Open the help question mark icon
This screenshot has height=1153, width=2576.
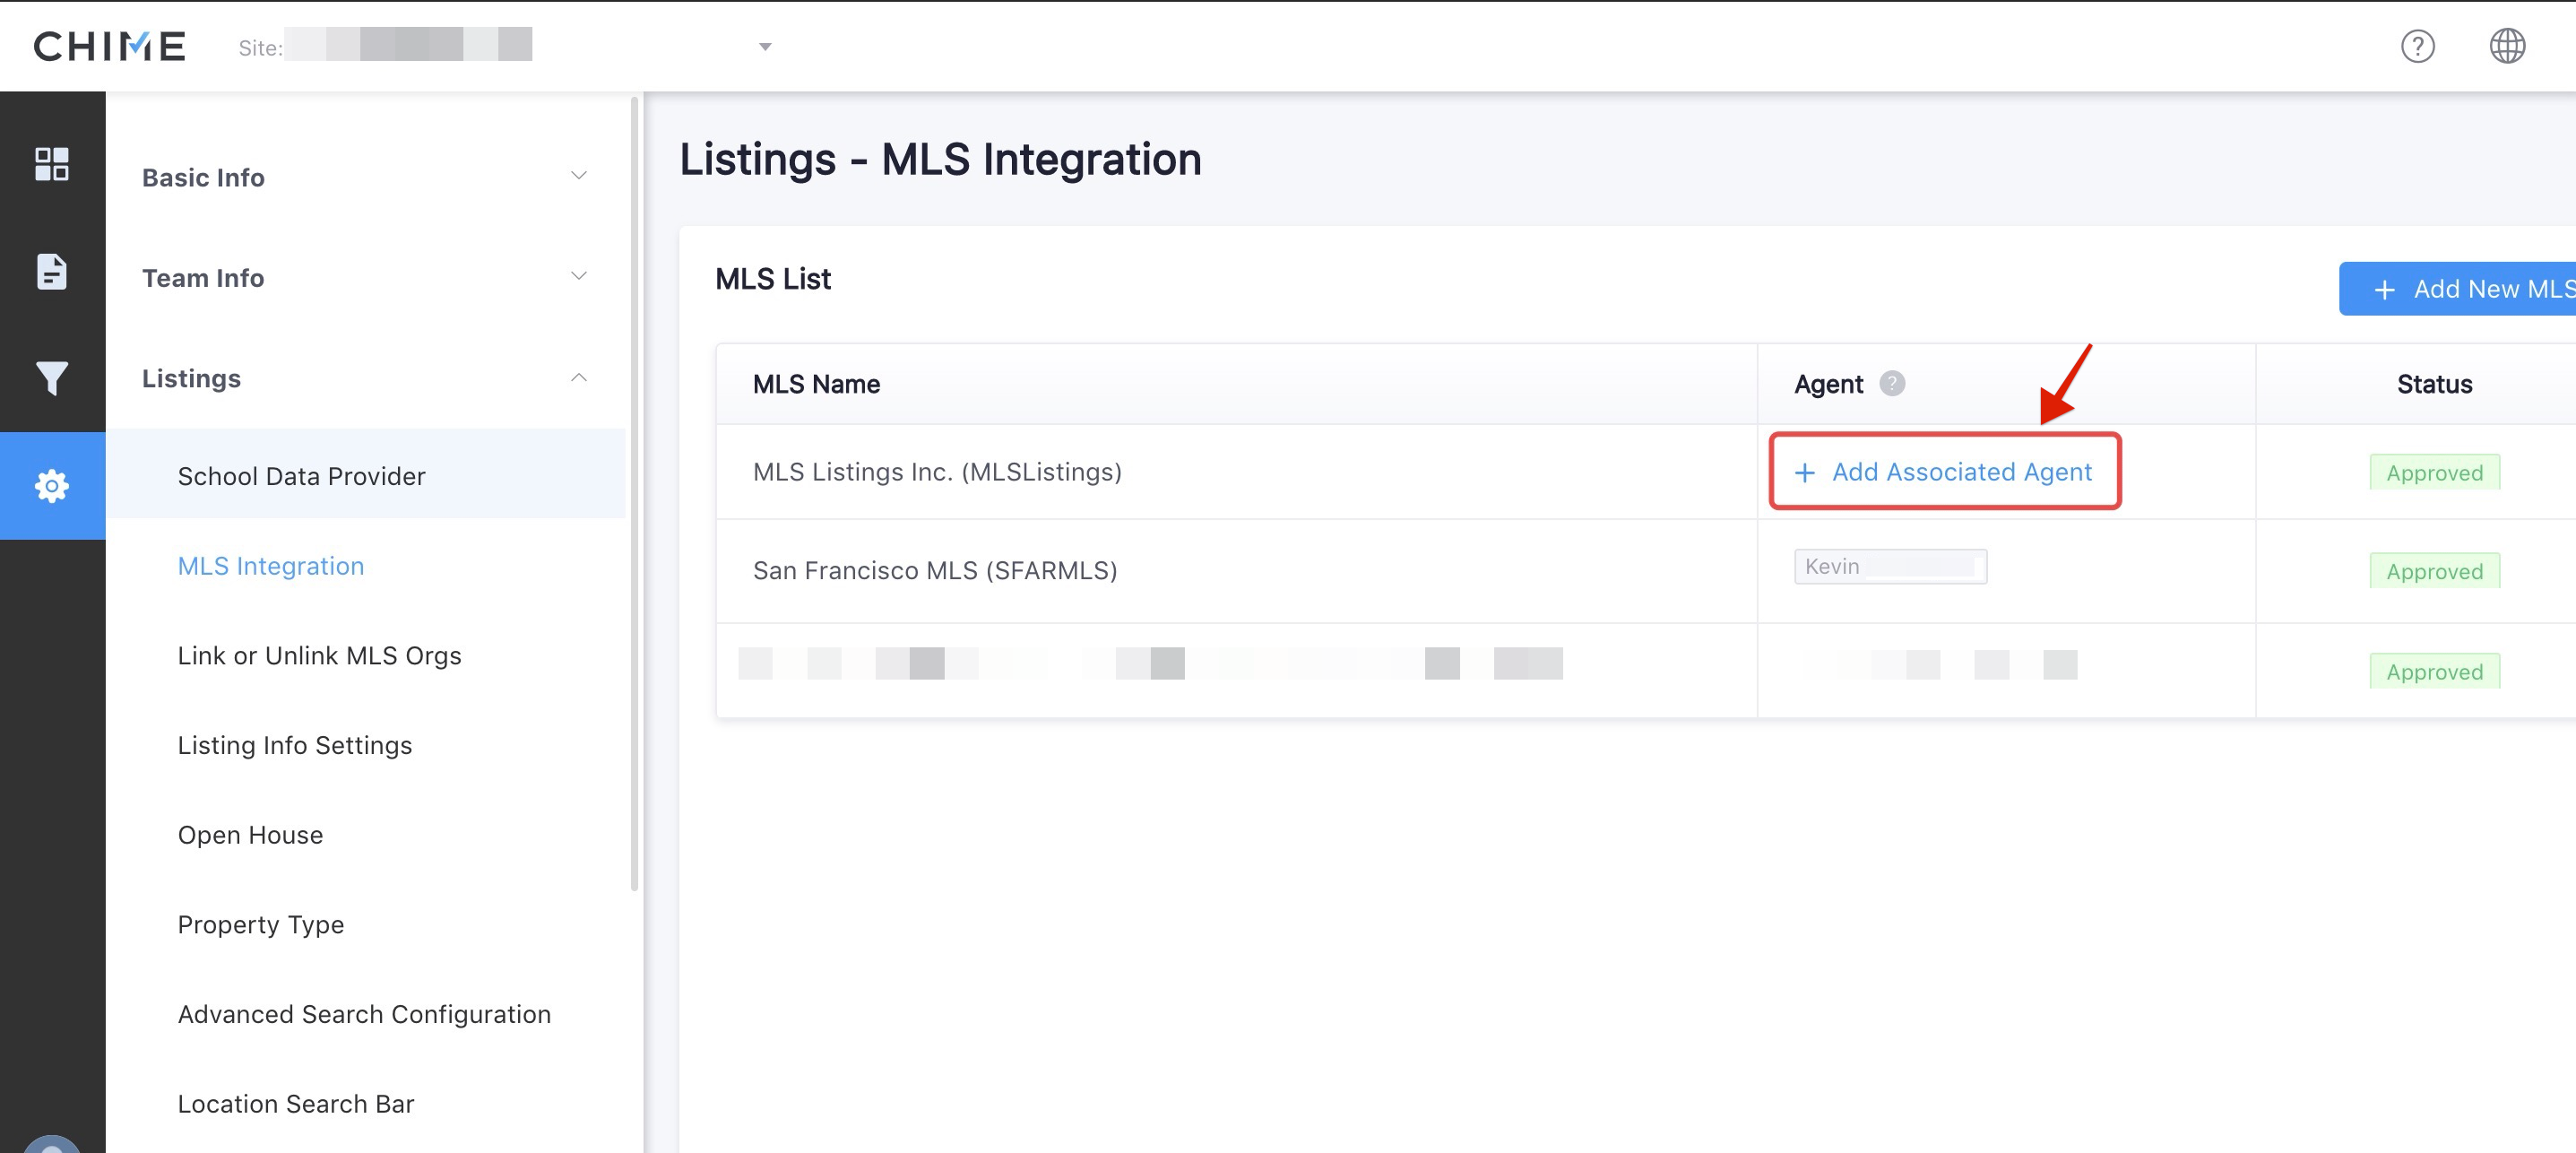coord(2417,46)
